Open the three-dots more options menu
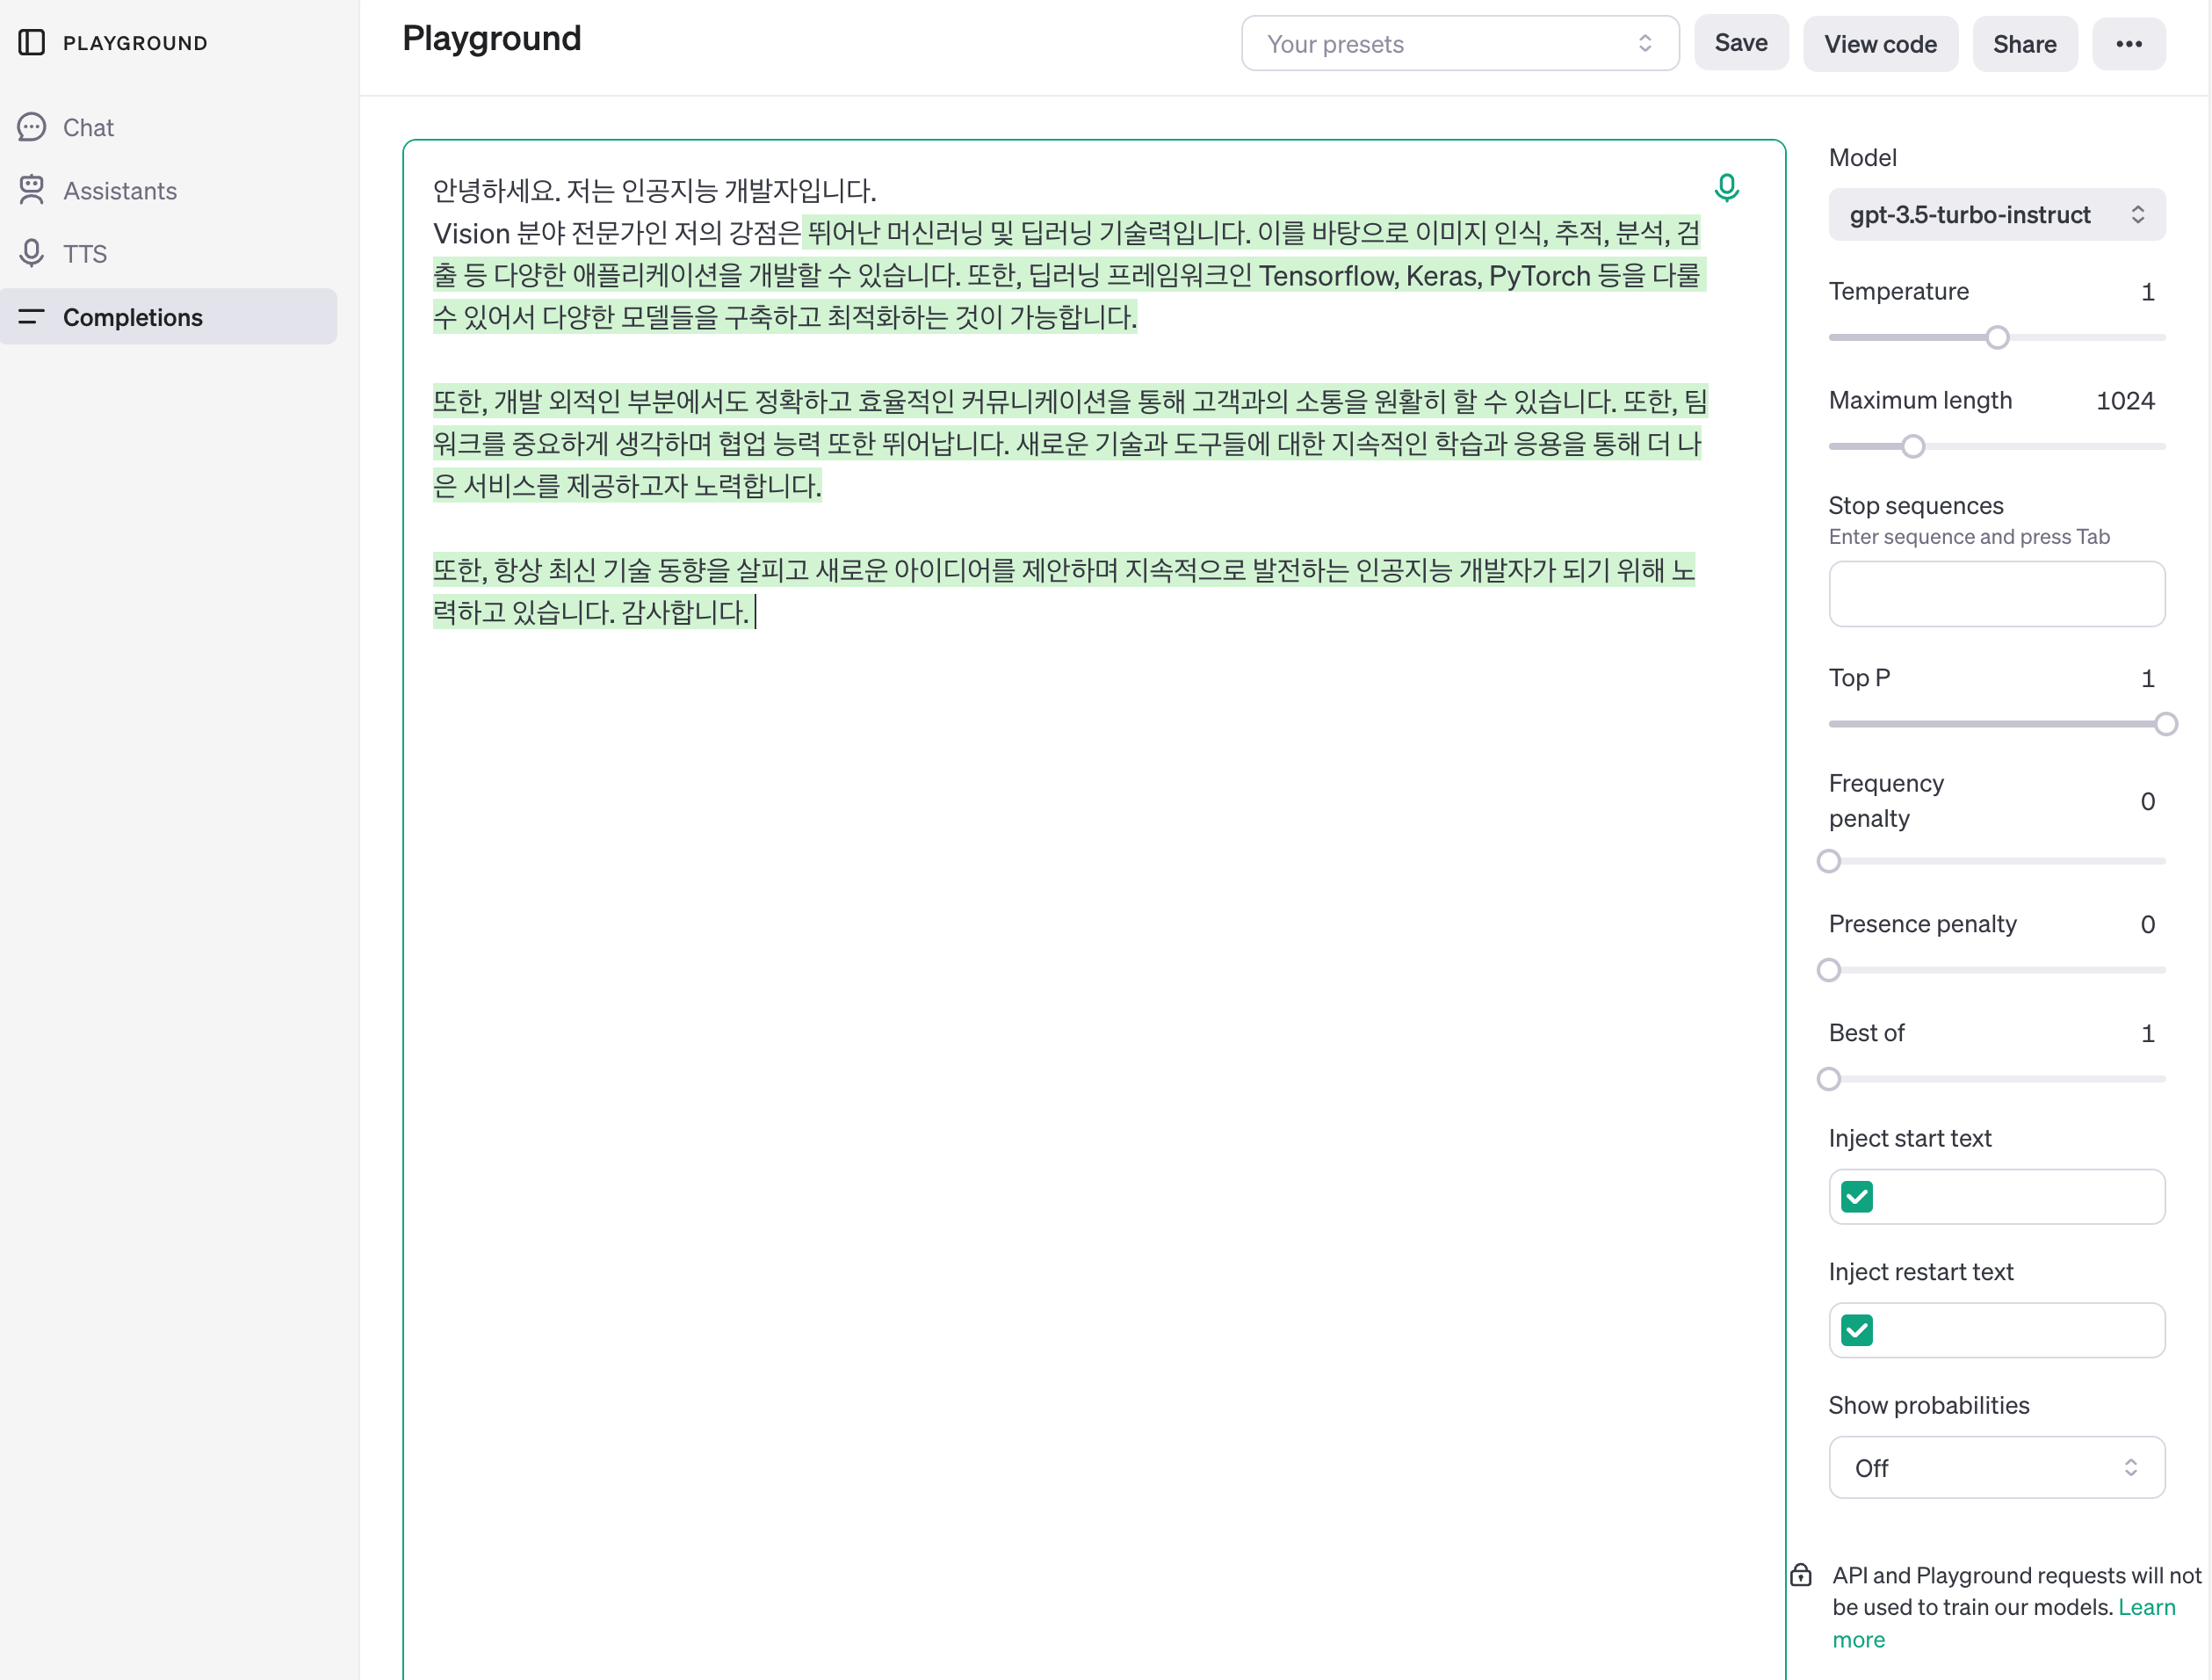This screenshot has height=1680, width=2212. coord(2128,44)
